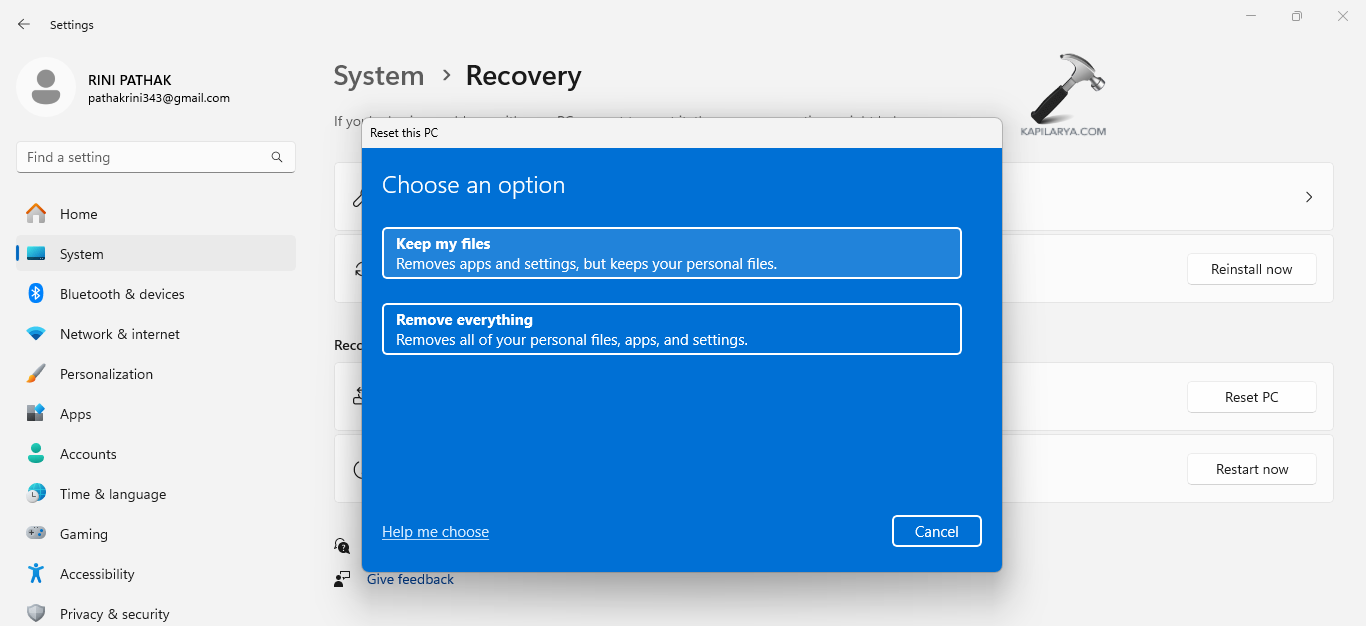Open Network & internet wifi icon
The width and height of the screenshot is (1366, 626).
[36, 334]
